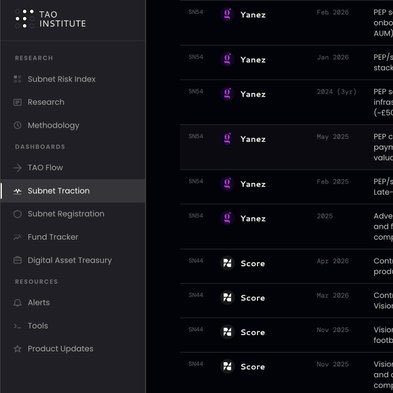This screenshot has width=393, height=393.
Task: Click the Fund Tracker chart icon
Action: pyautogui.click(x=17, y=237)
